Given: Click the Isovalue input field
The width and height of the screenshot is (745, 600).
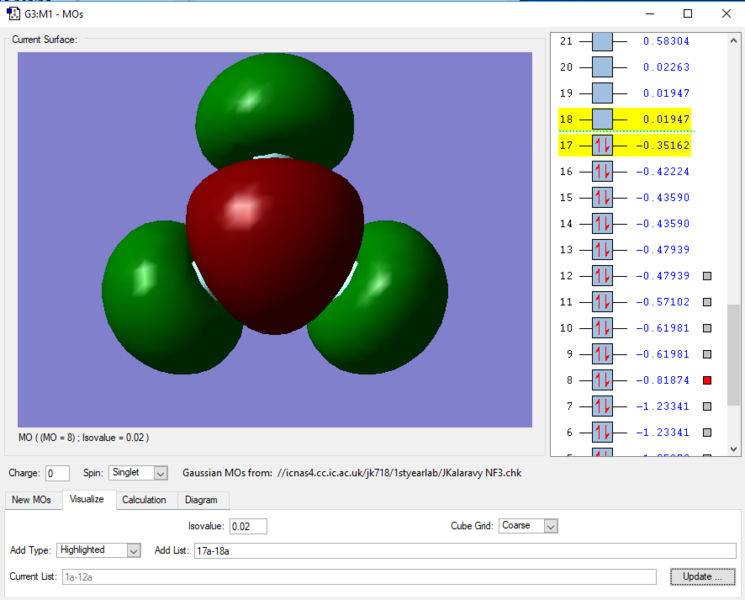Looking at the screenshot, I should [x=246, y=526].
